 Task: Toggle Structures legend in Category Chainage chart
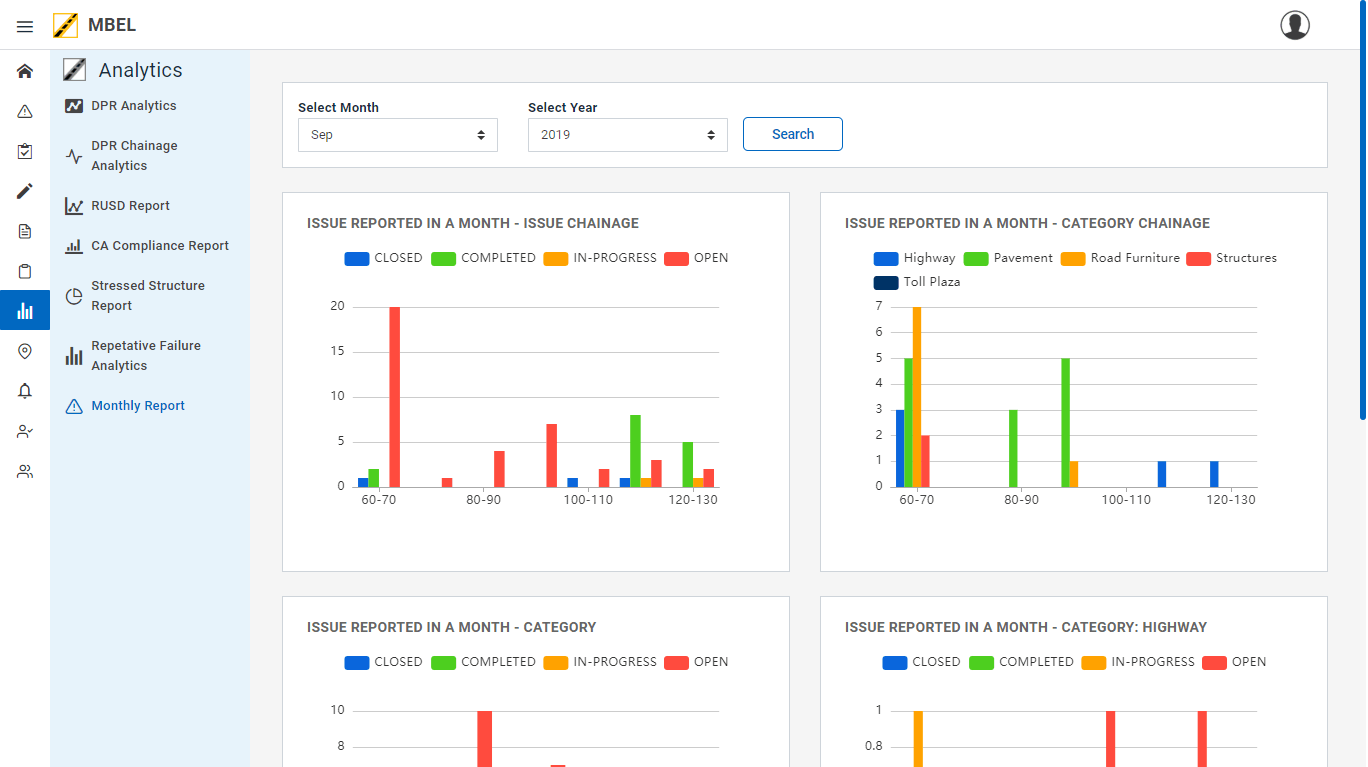1232,258
